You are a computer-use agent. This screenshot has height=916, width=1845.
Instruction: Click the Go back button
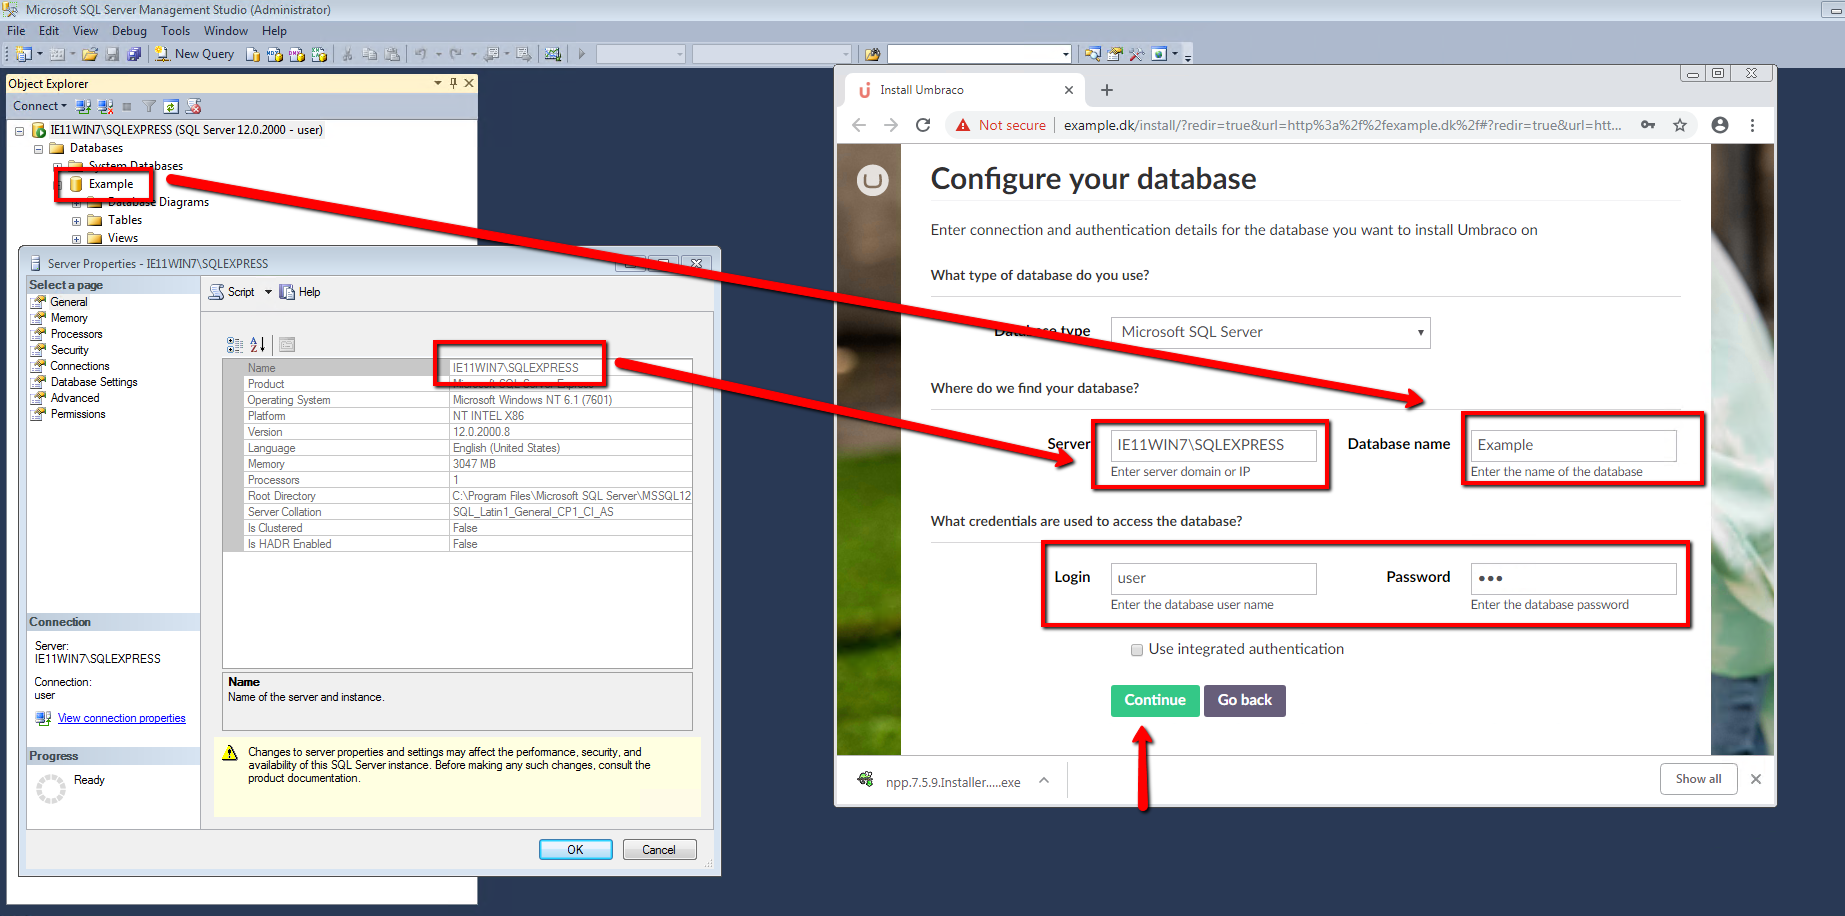coord(1245,701)
